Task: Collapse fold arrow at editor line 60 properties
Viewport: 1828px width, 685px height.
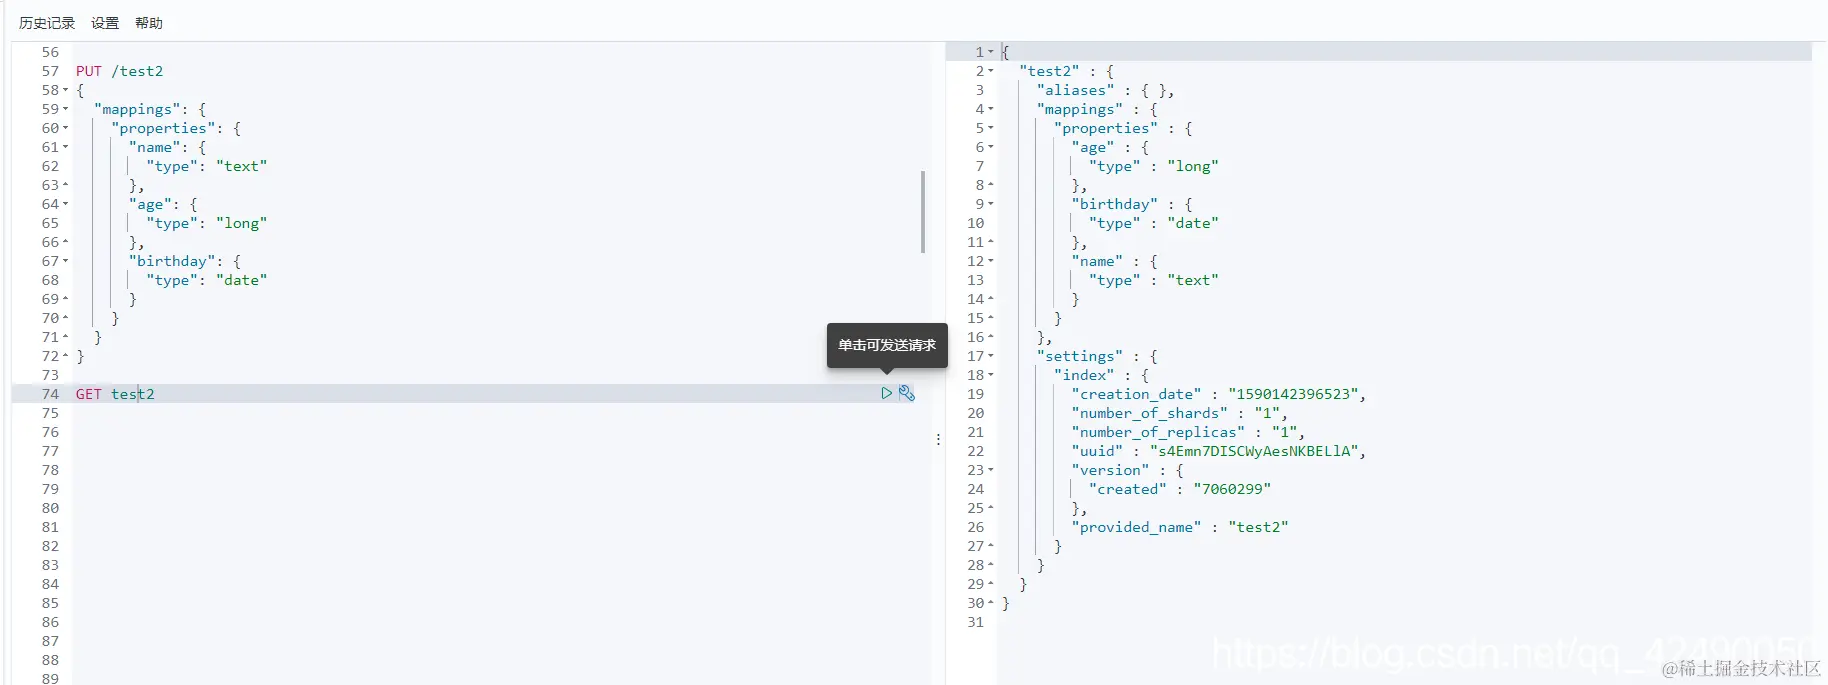Action: coord(66,128)
